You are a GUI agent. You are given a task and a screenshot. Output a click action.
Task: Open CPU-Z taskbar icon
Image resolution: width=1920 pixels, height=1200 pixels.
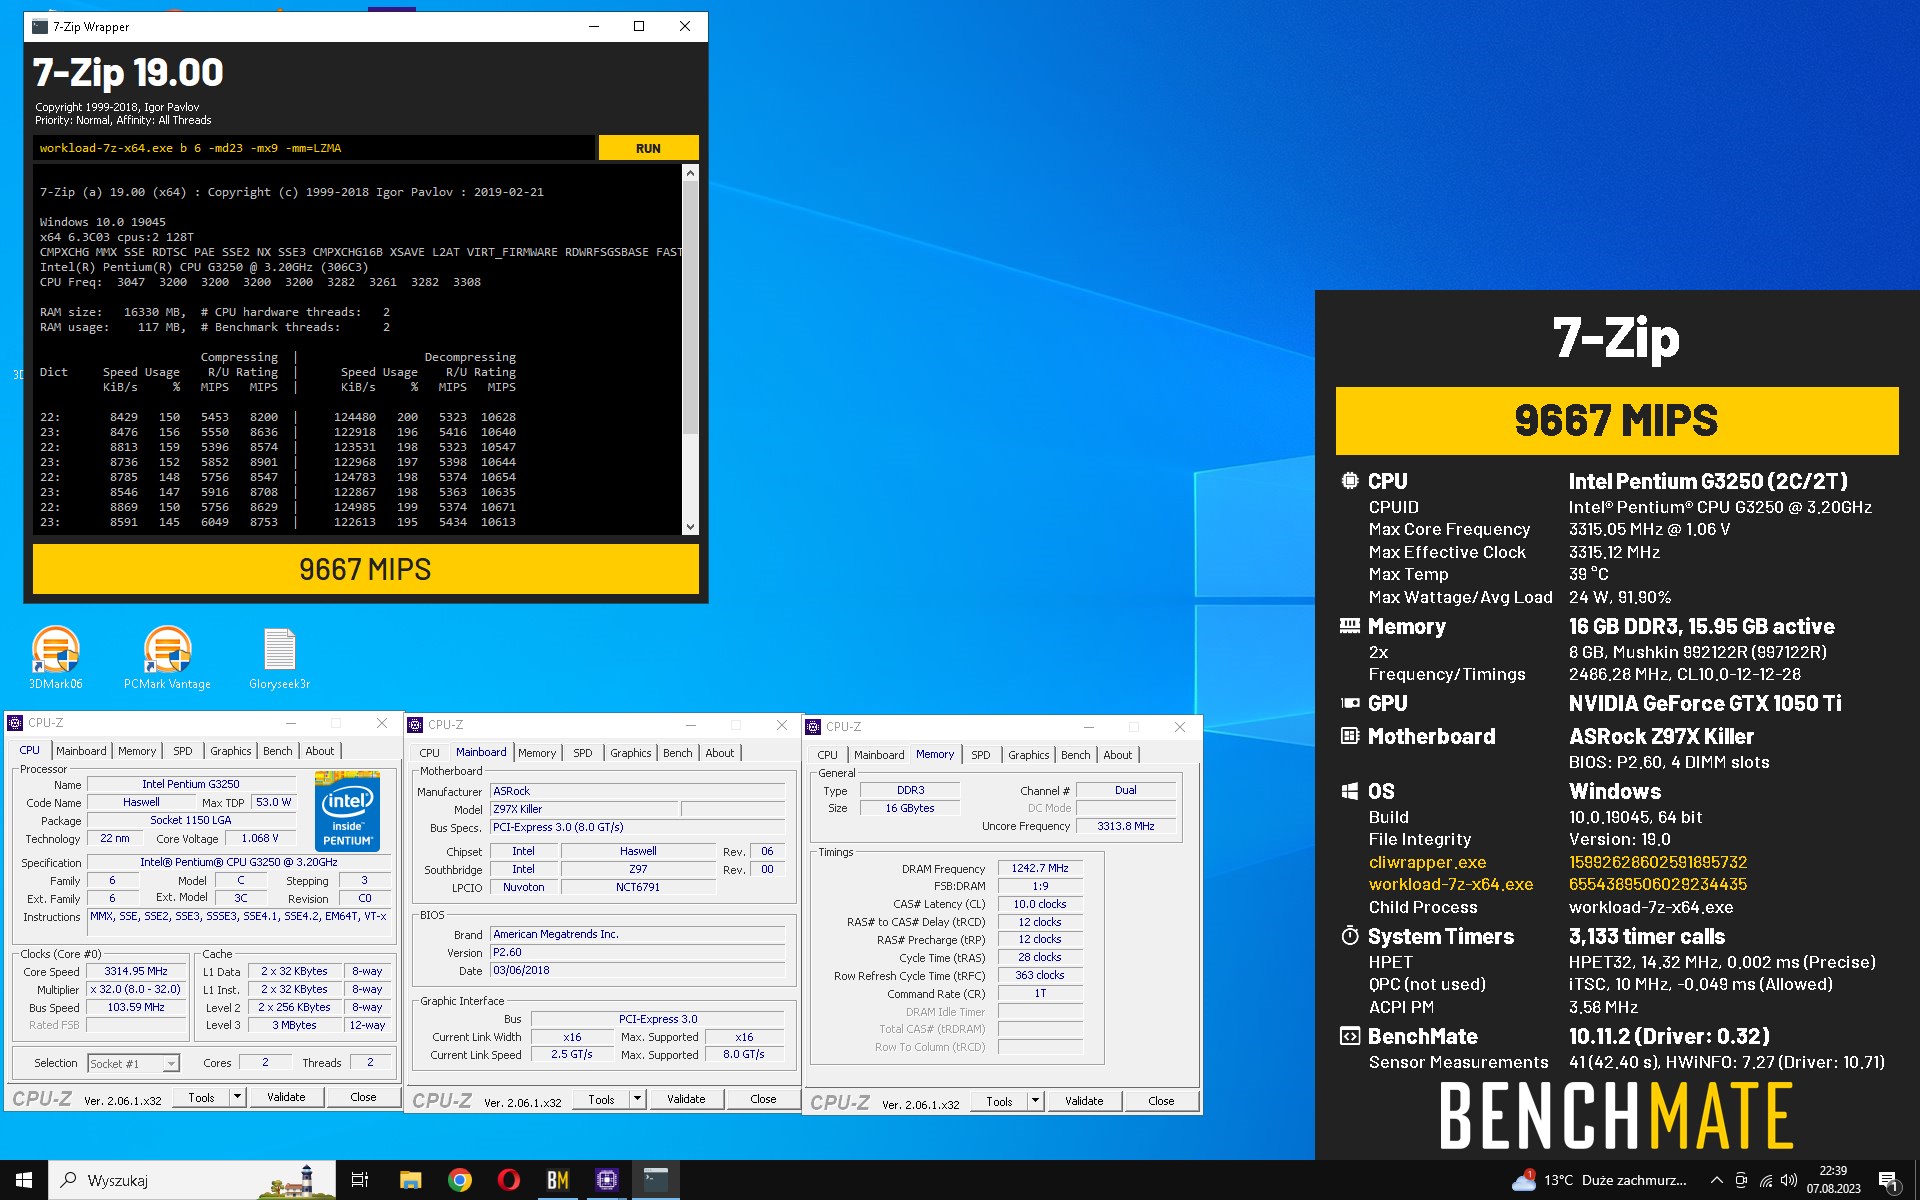click(x=607, y=1180)
